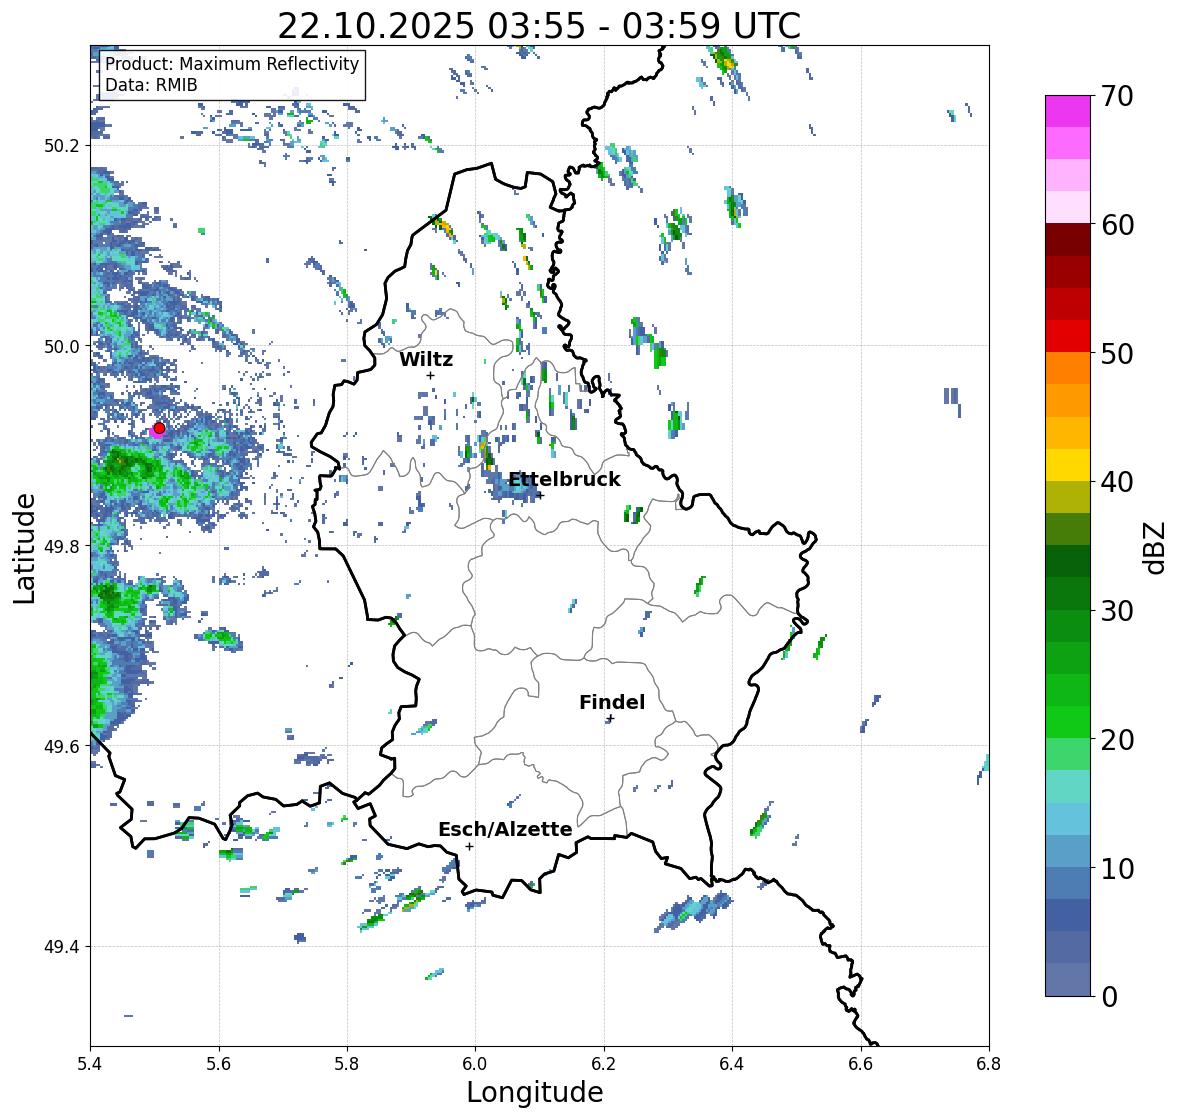Click the 5.4 longitude tick label
1179x1117 pixels.
point(90,1064)
